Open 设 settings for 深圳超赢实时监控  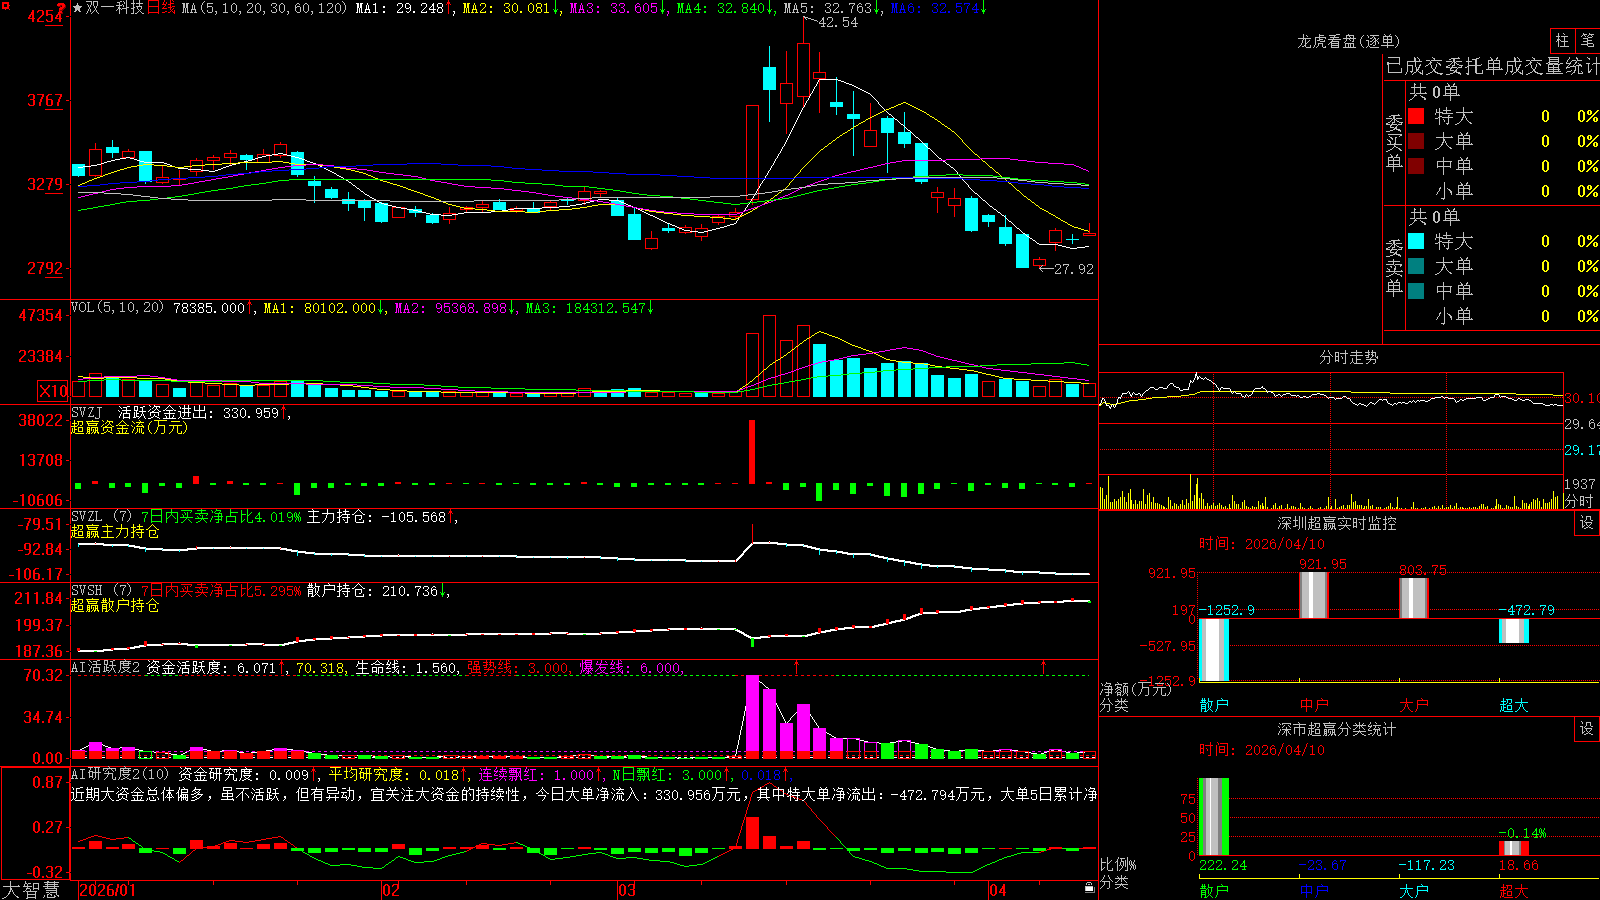click(1586, 523)
